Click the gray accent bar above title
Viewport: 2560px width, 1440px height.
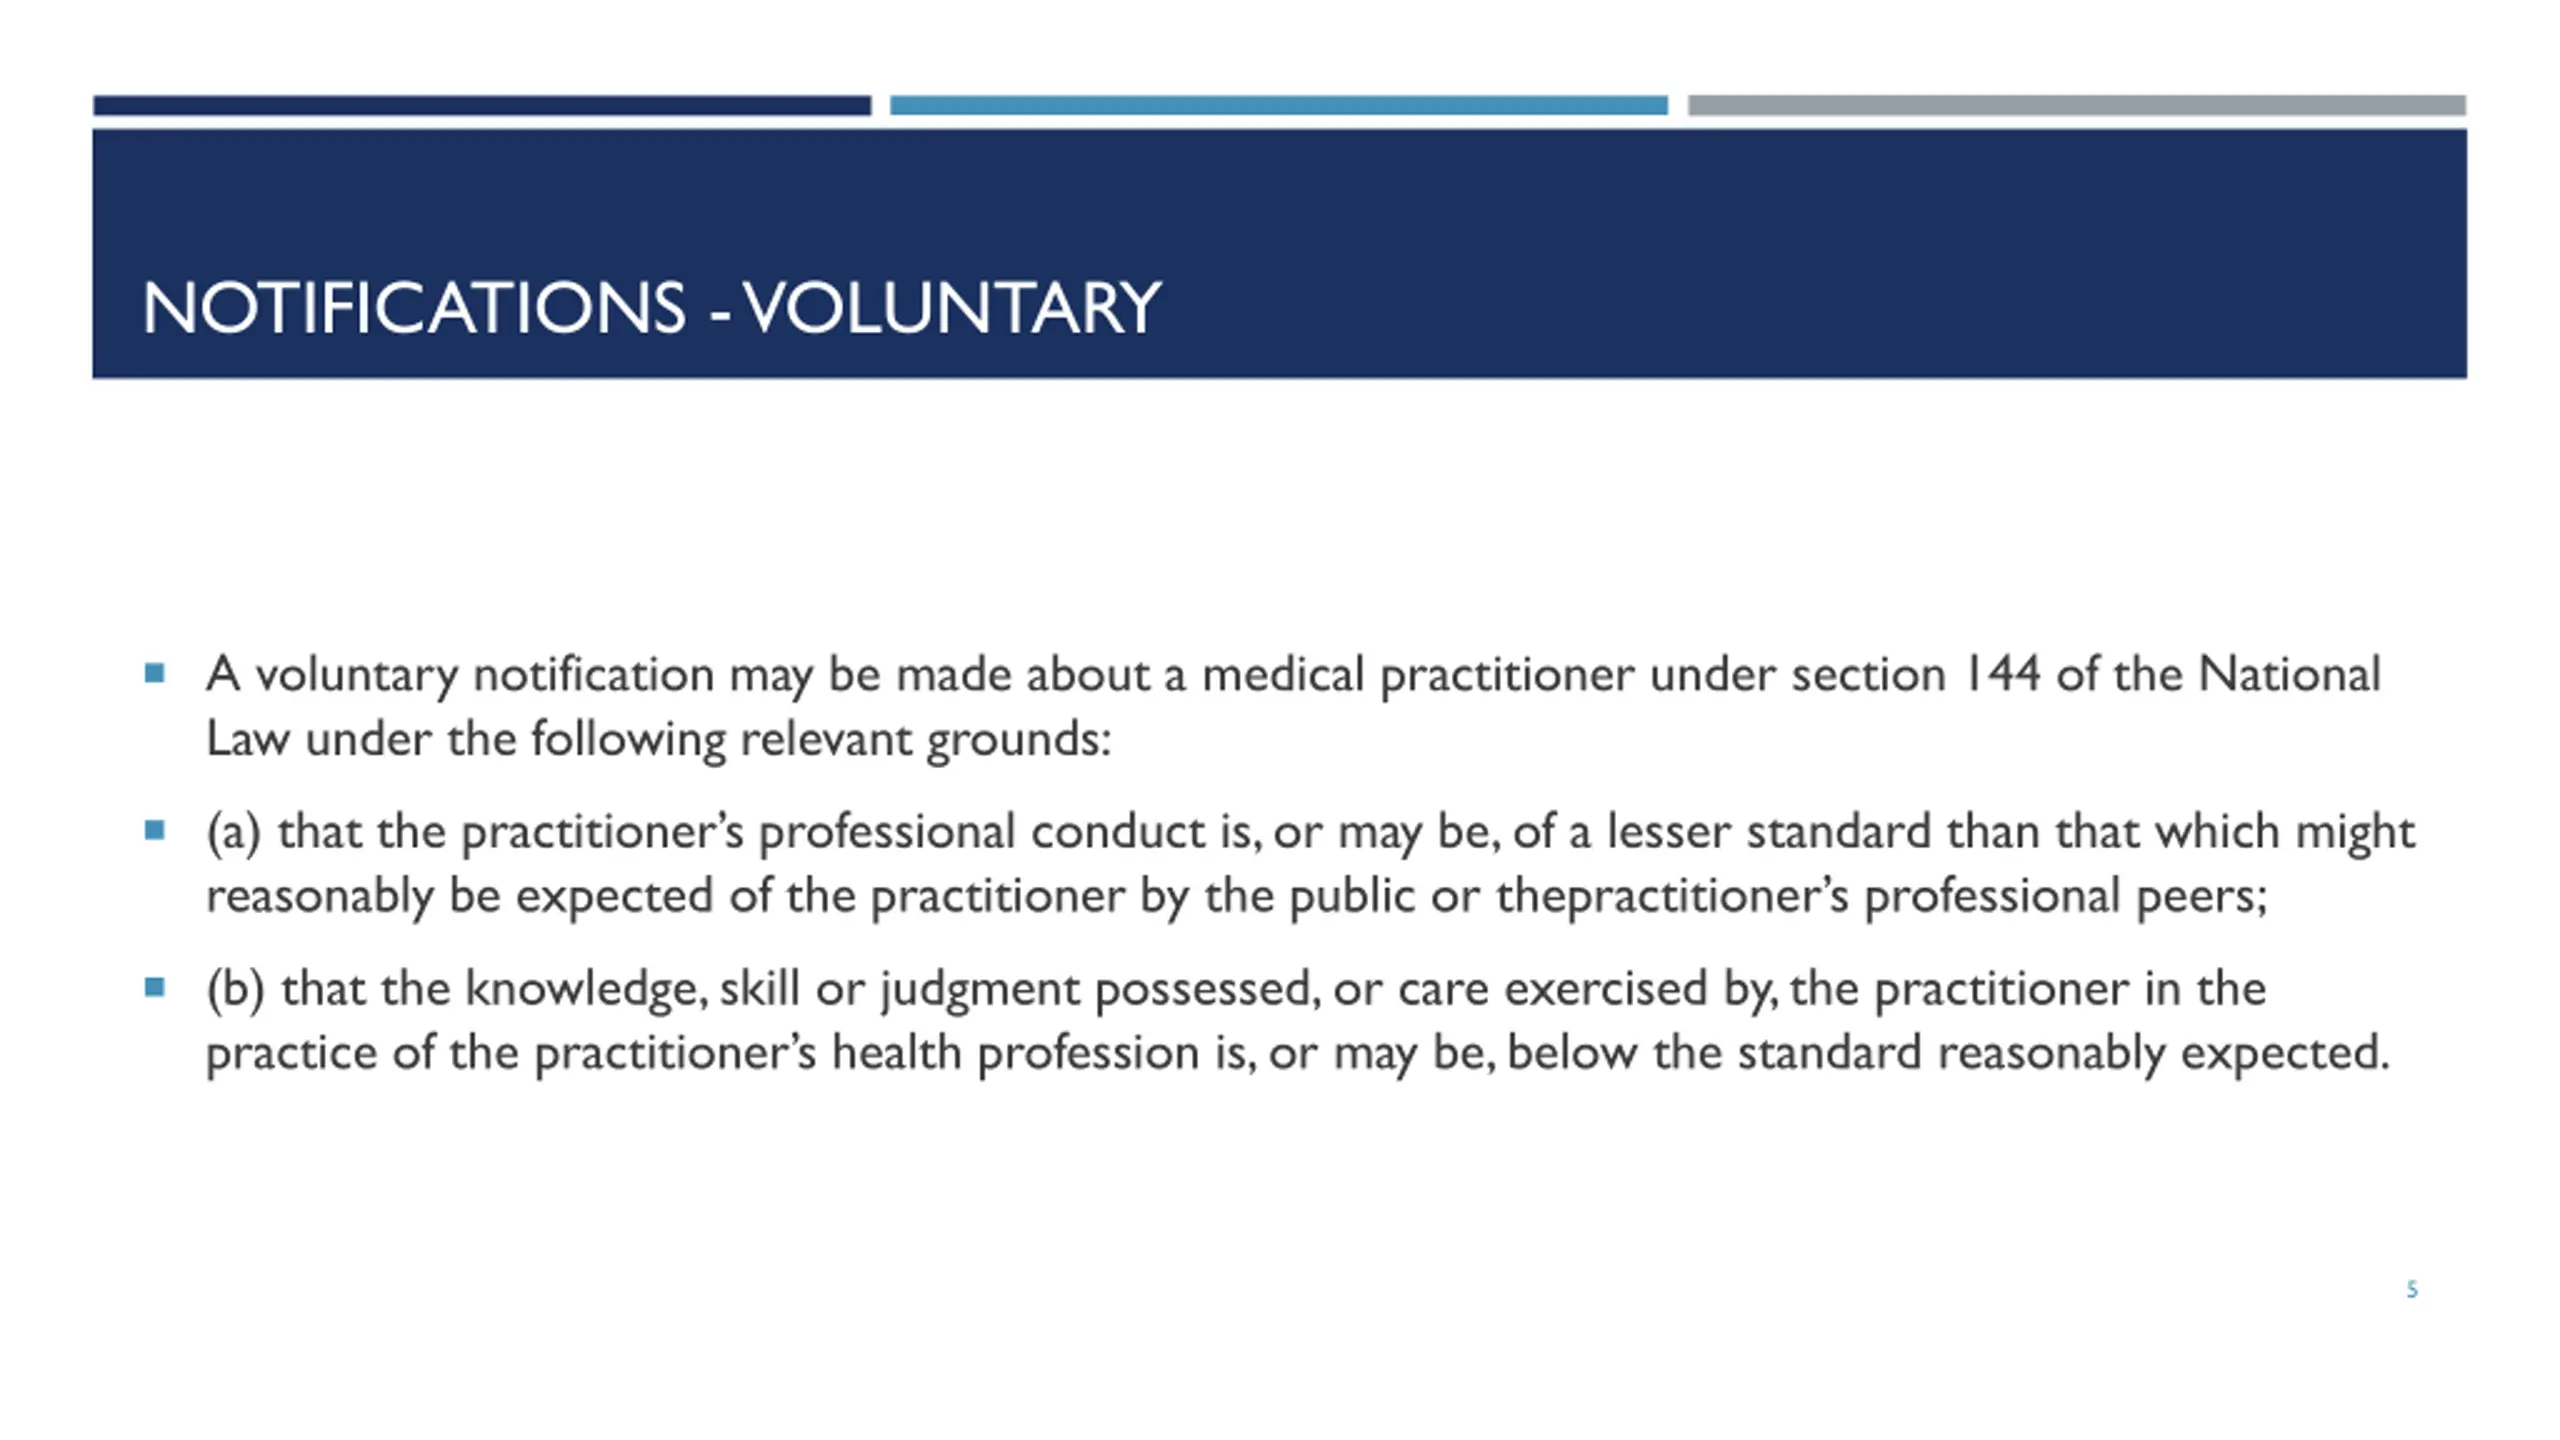point(2076,105)
